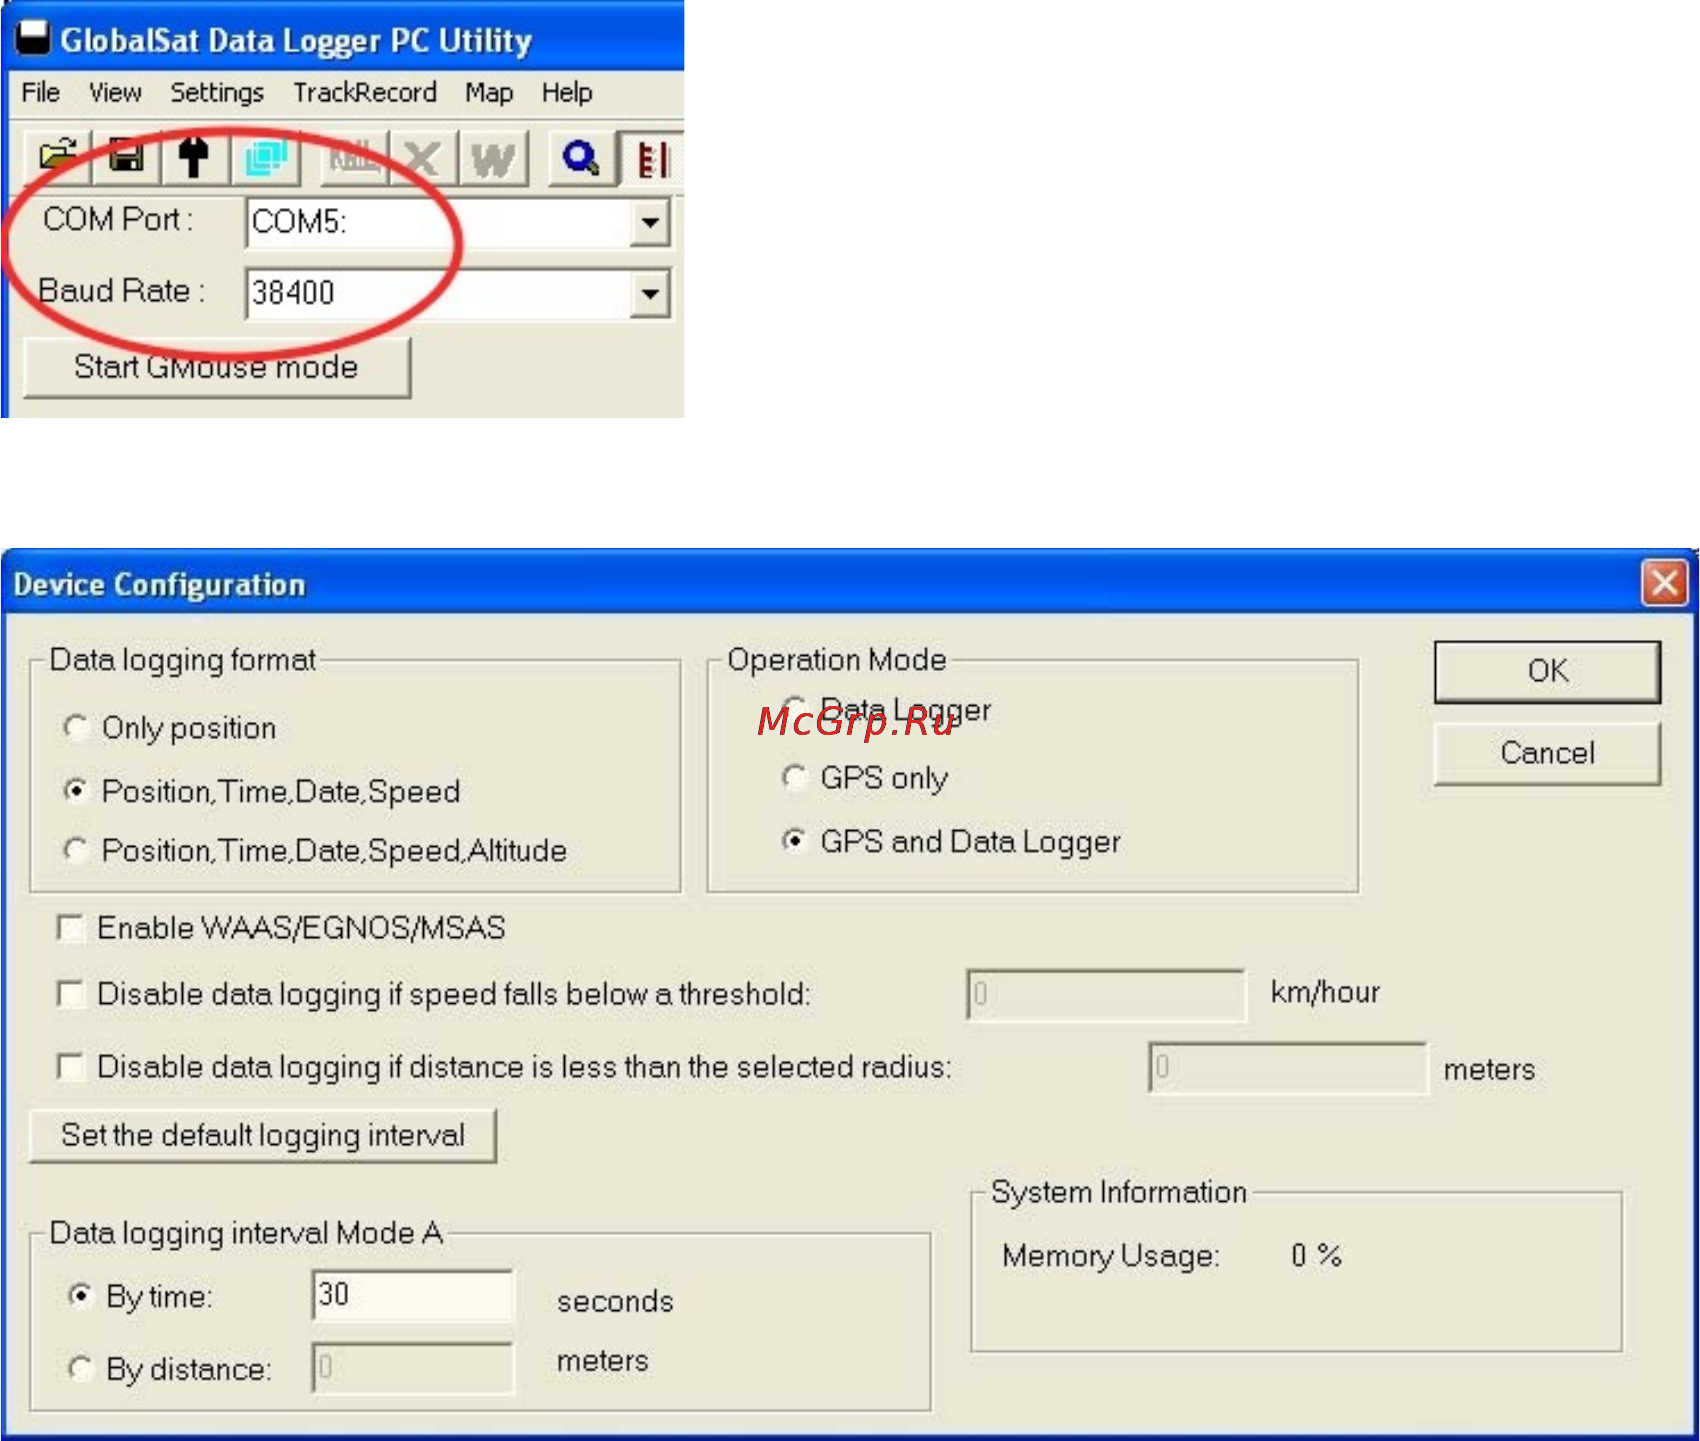Select Position,Time,Date,Speed,Altitude format
The height and width of the screenshot is (1441, 1700).
[315, 850]
